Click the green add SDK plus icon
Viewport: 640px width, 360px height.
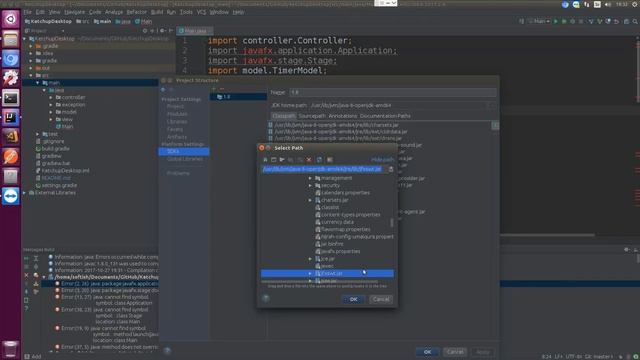coord(214,89)
